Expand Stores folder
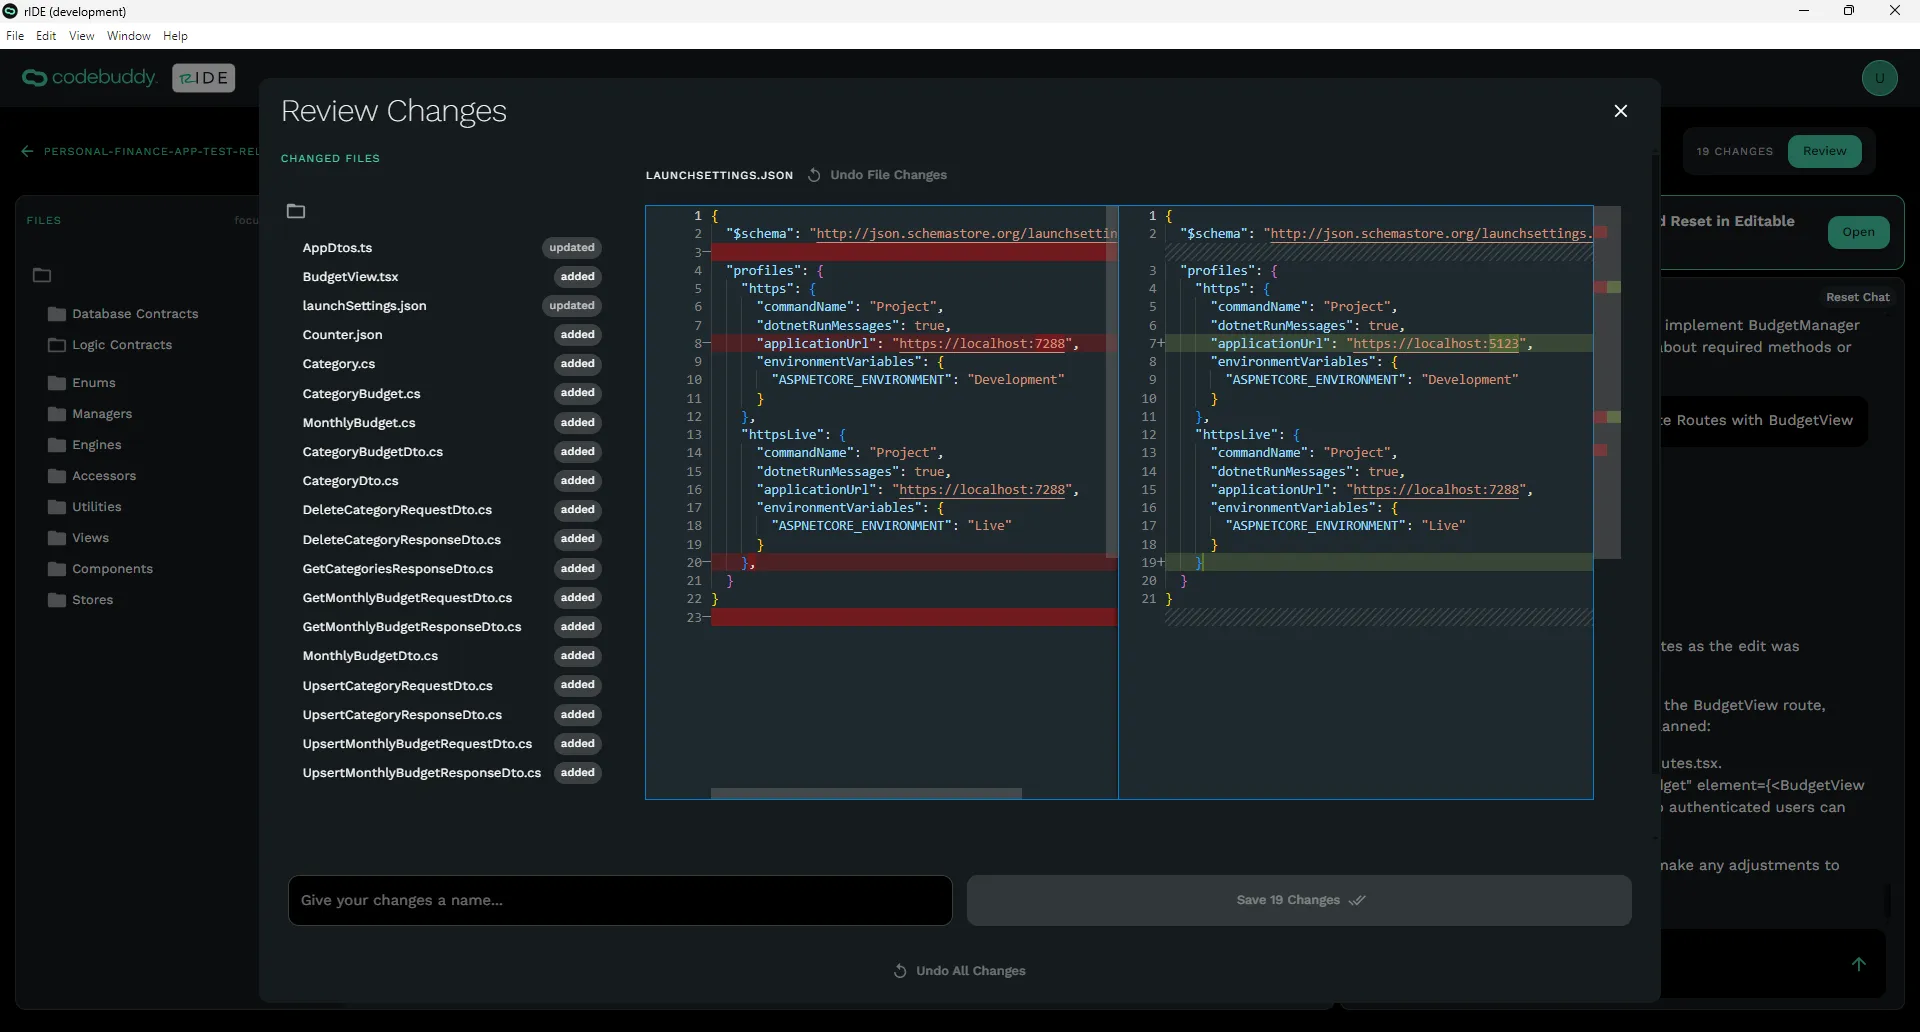Image resolution: width=1920 pixels, height=1032 pixels. 80,600
